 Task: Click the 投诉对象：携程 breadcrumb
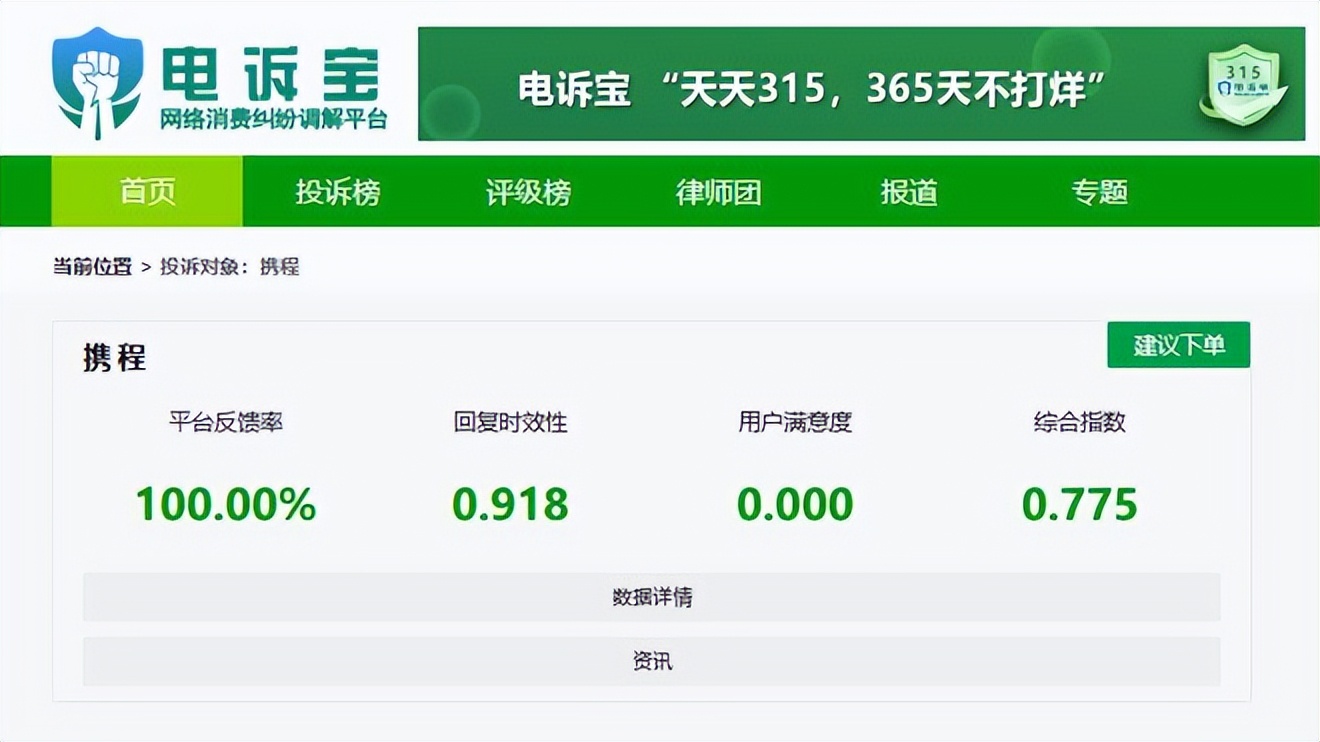tap(230, 267)
